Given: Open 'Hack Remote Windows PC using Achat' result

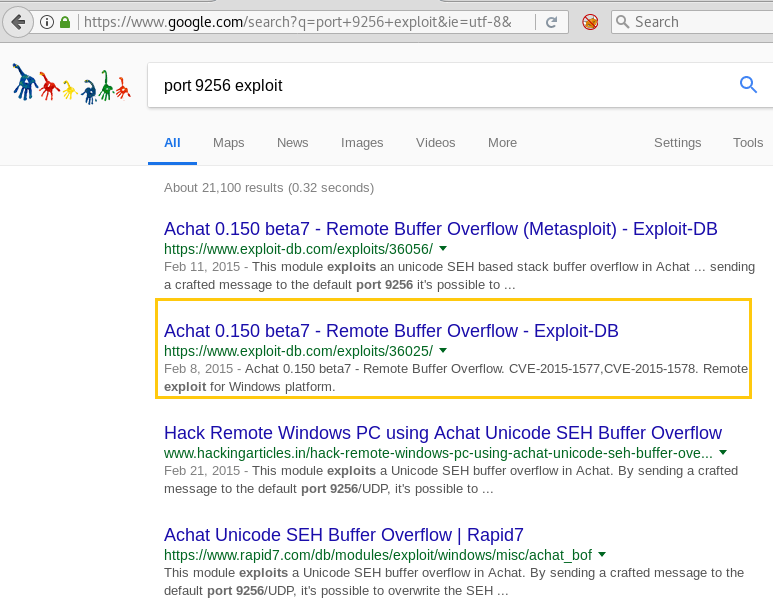Looking at the screenshot, I should [x=443, y=433].
